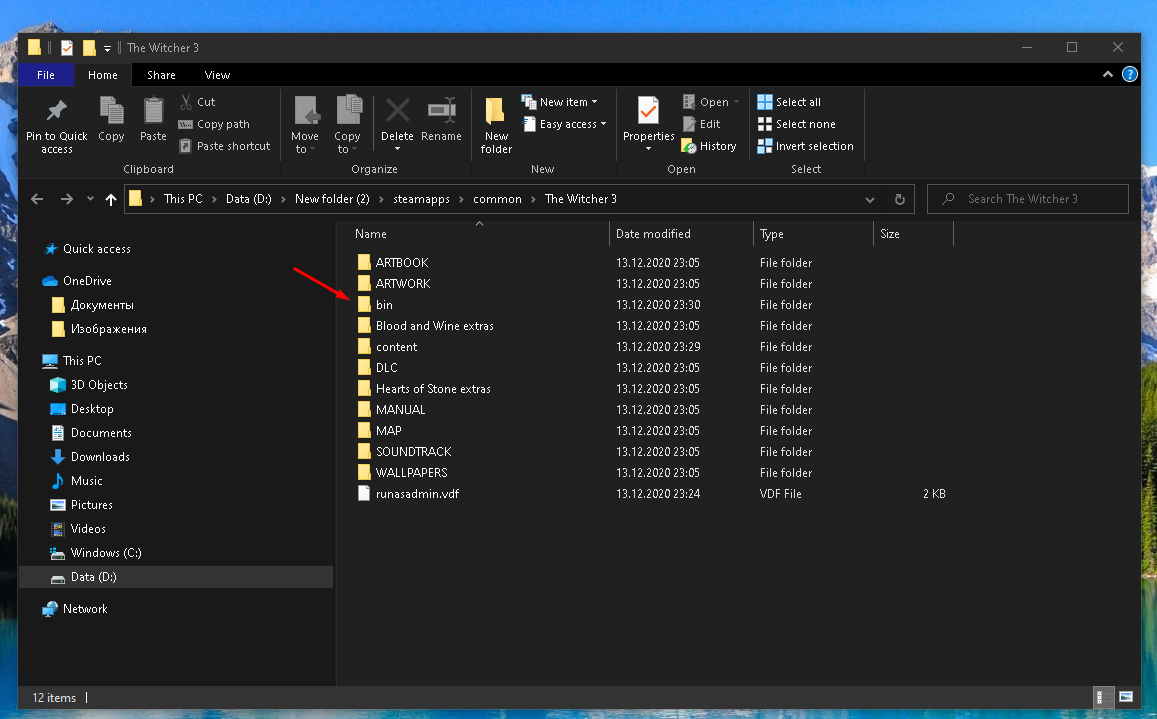Viewport: 1157px width, 719px height.
Task: Click Data (D:) breadcrumb in address bar
Action: coord(249,199)
